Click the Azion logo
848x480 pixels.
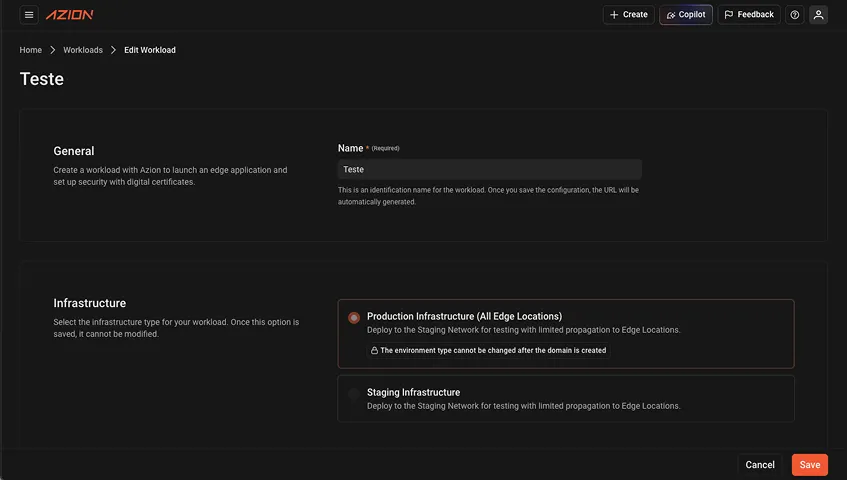pyautogui.click(x=70, y=15)
